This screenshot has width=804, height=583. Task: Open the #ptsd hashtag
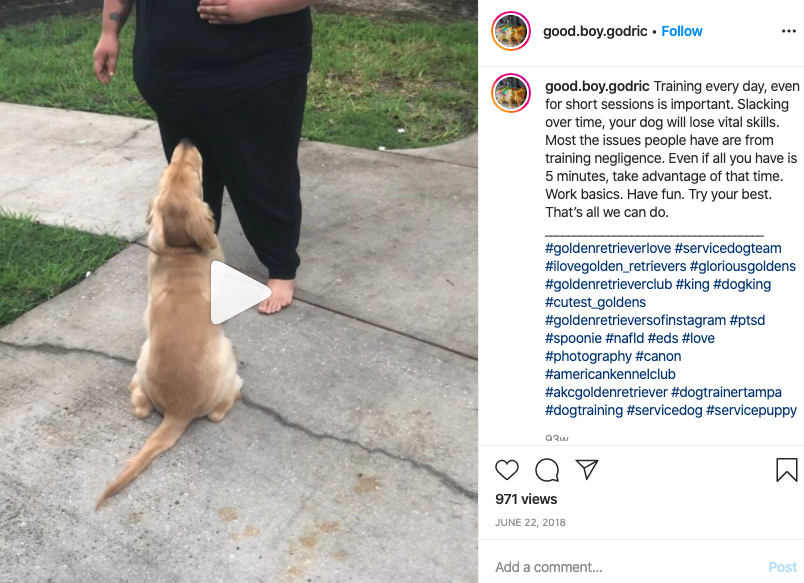[x=747, y=320]
